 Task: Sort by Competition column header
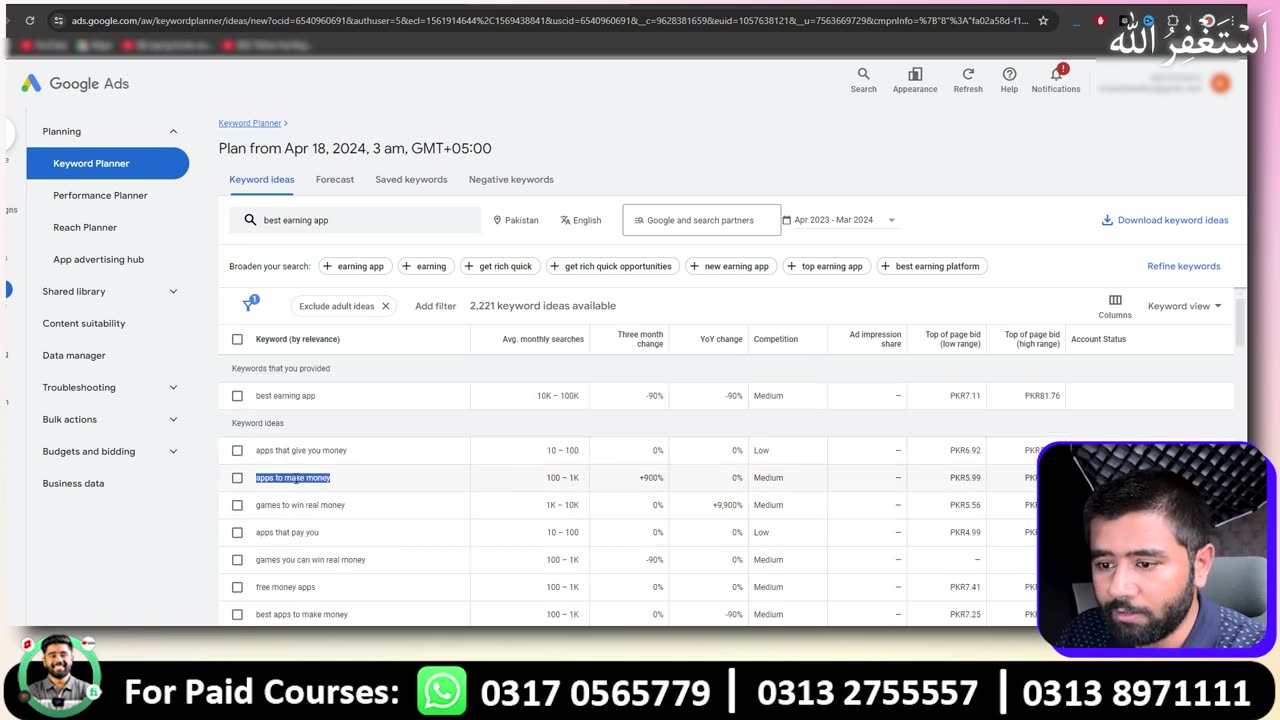coord(776,339)
